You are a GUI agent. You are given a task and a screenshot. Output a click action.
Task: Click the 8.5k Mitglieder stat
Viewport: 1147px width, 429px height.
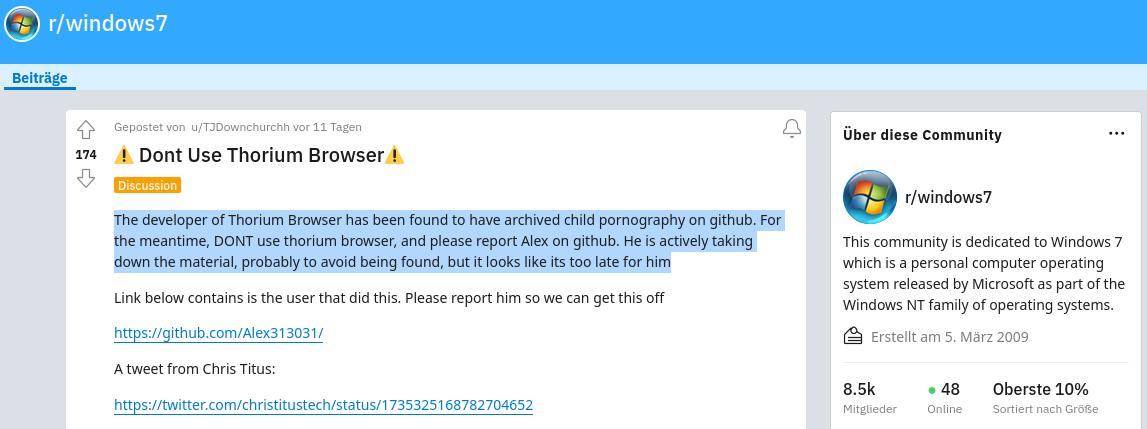(x=870, y=398)
